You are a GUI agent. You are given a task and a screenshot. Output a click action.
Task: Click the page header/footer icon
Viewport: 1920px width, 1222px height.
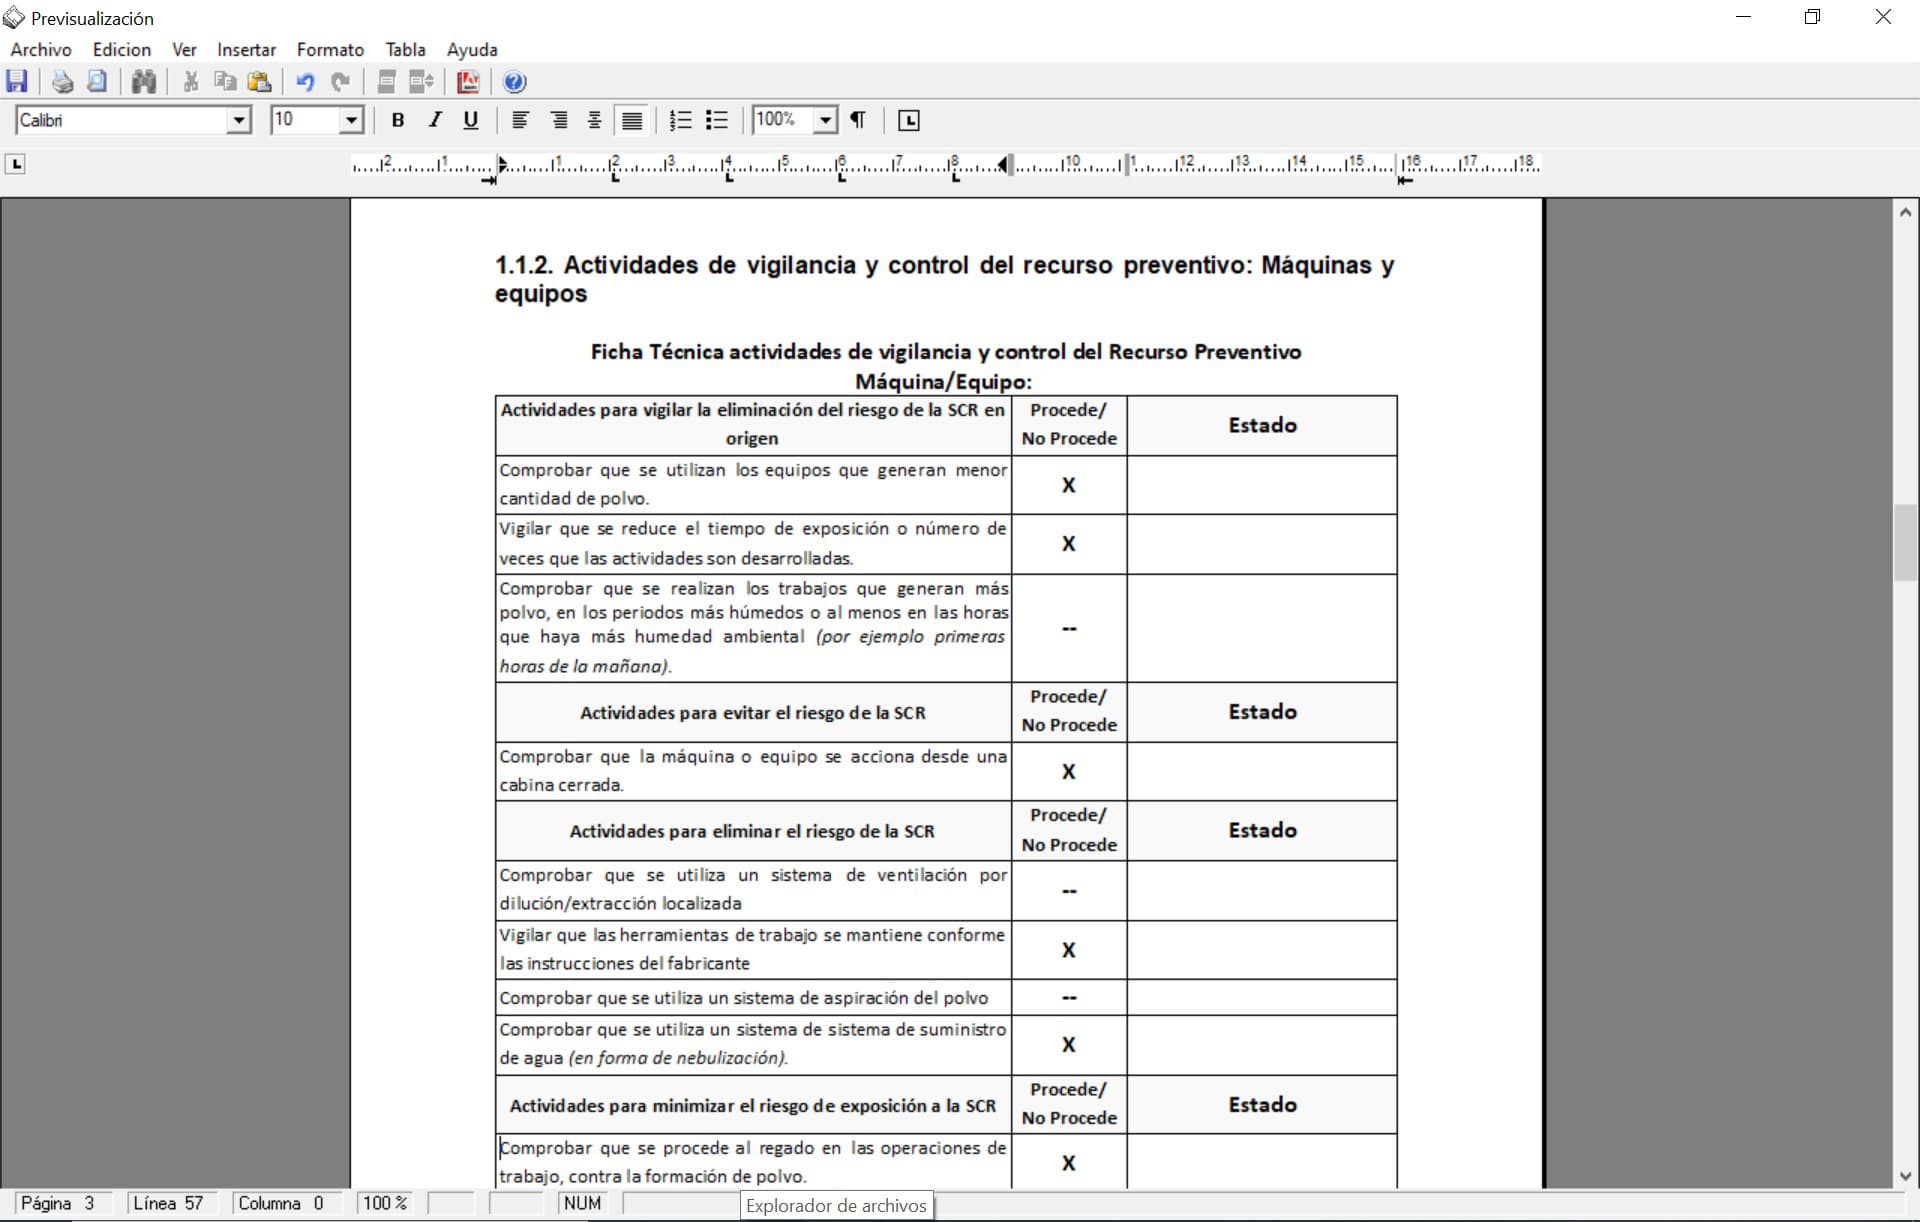(x=387, y=82)
